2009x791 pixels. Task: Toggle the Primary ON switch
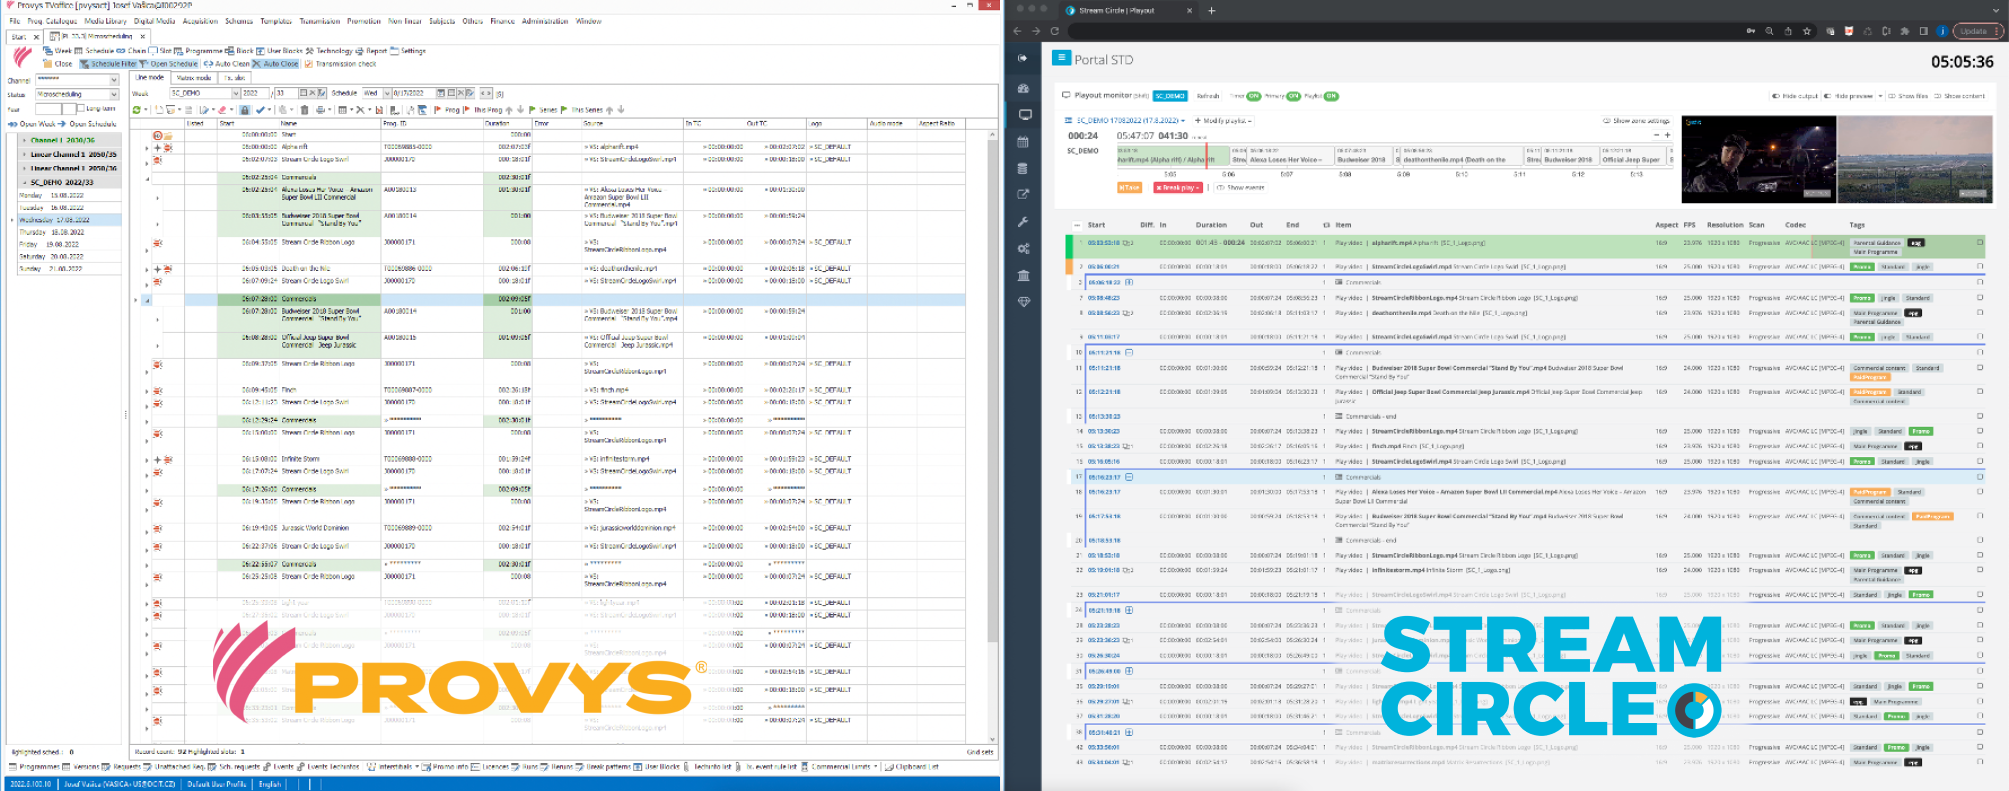(x=1293, y=96)
